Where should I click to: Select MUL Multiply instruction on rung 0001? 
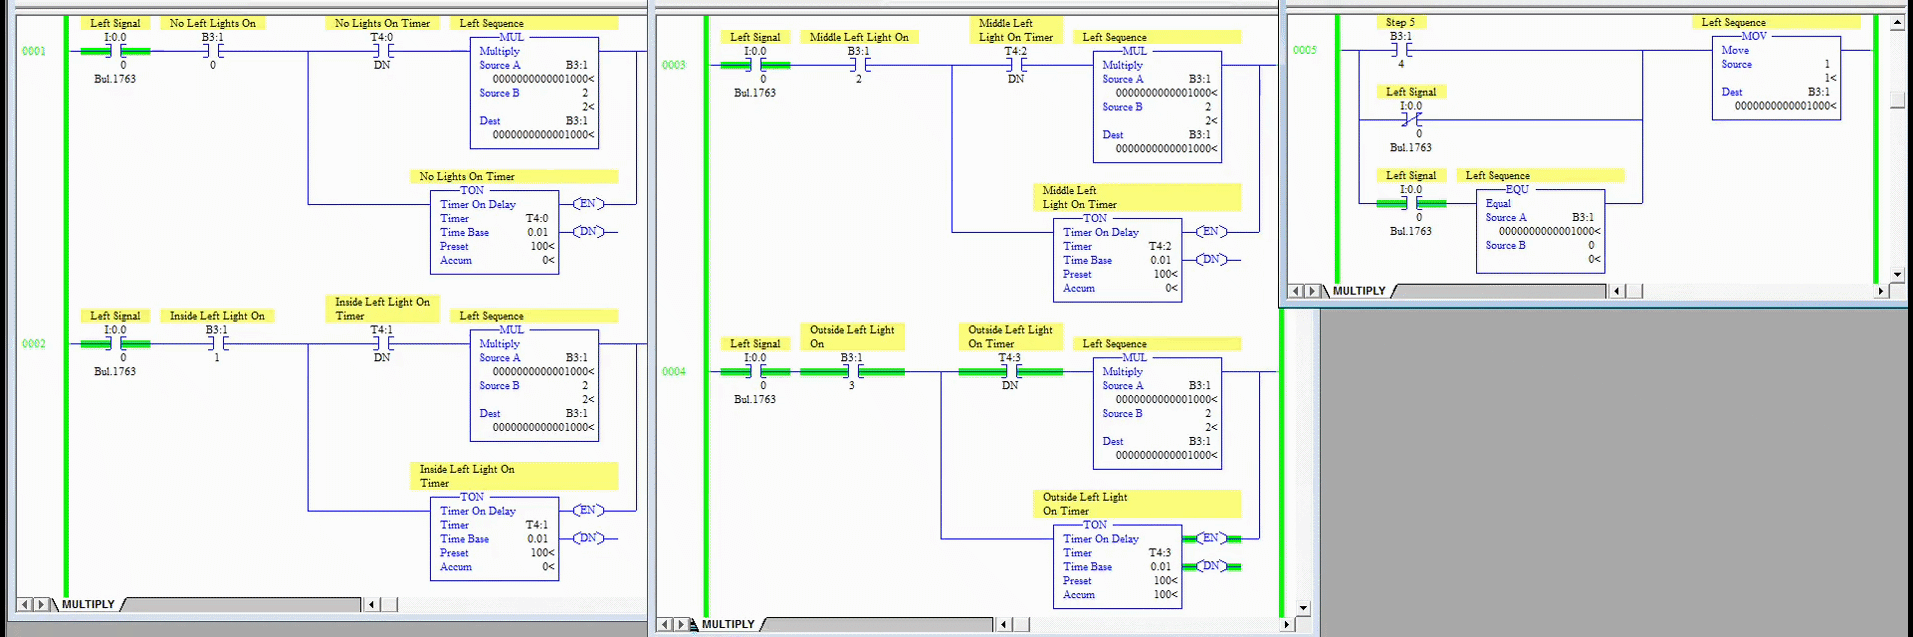click(x=535, y=93)
